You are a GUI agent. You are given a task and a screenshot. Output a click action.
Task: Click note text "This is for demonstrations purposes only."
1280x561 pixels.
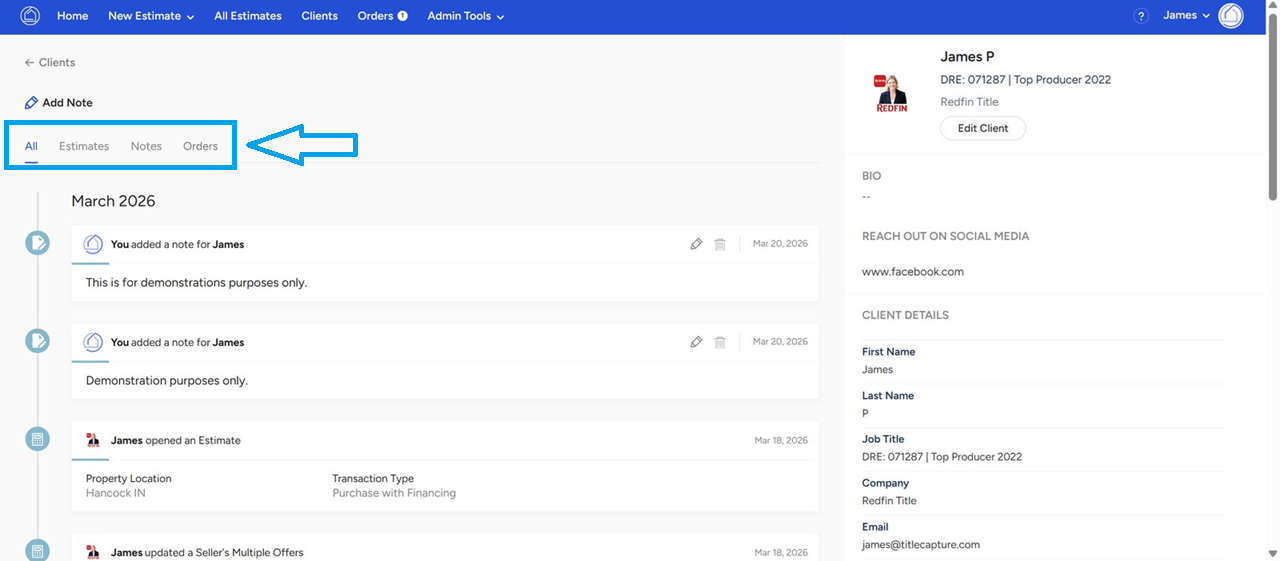coord(196,283)
